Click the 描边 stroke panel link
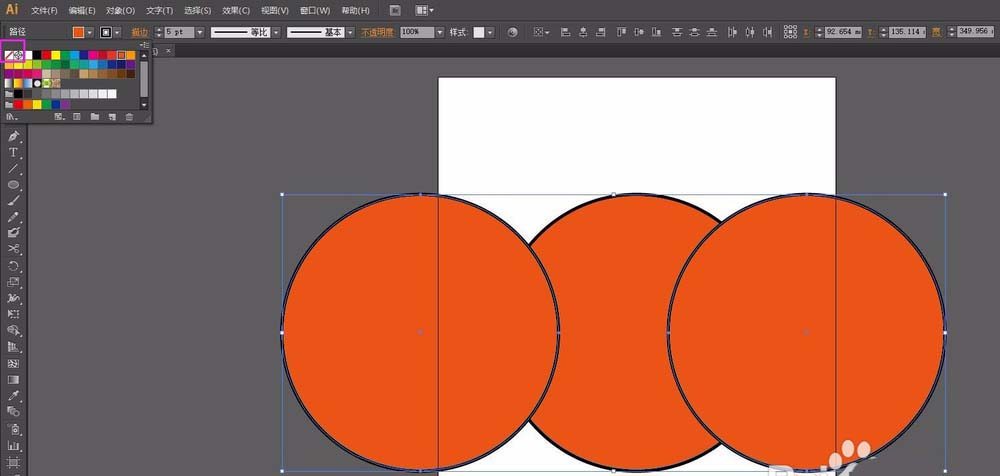 coord(140,32)
